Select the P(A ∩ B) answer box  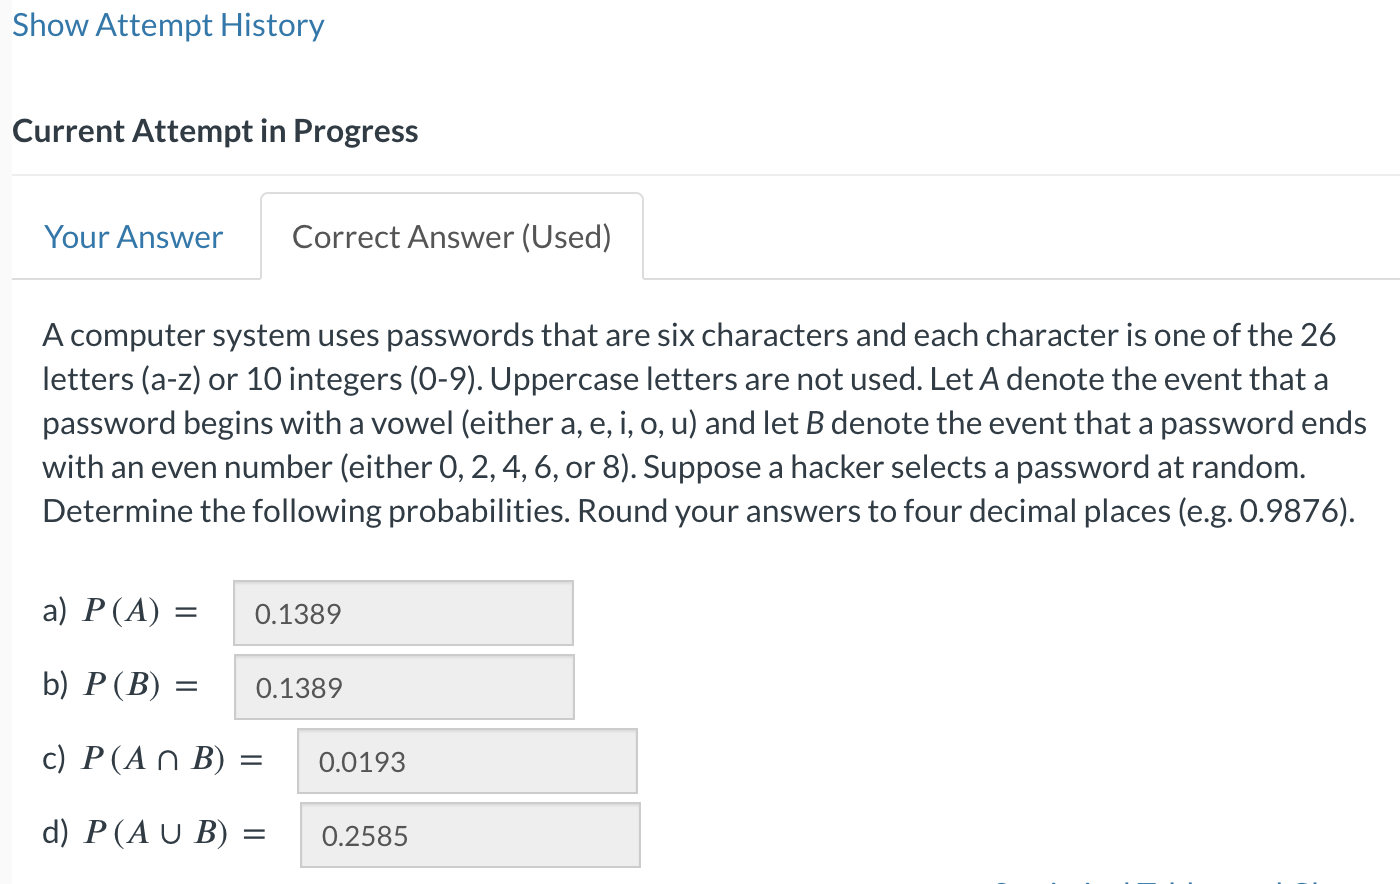click(467, 761)
